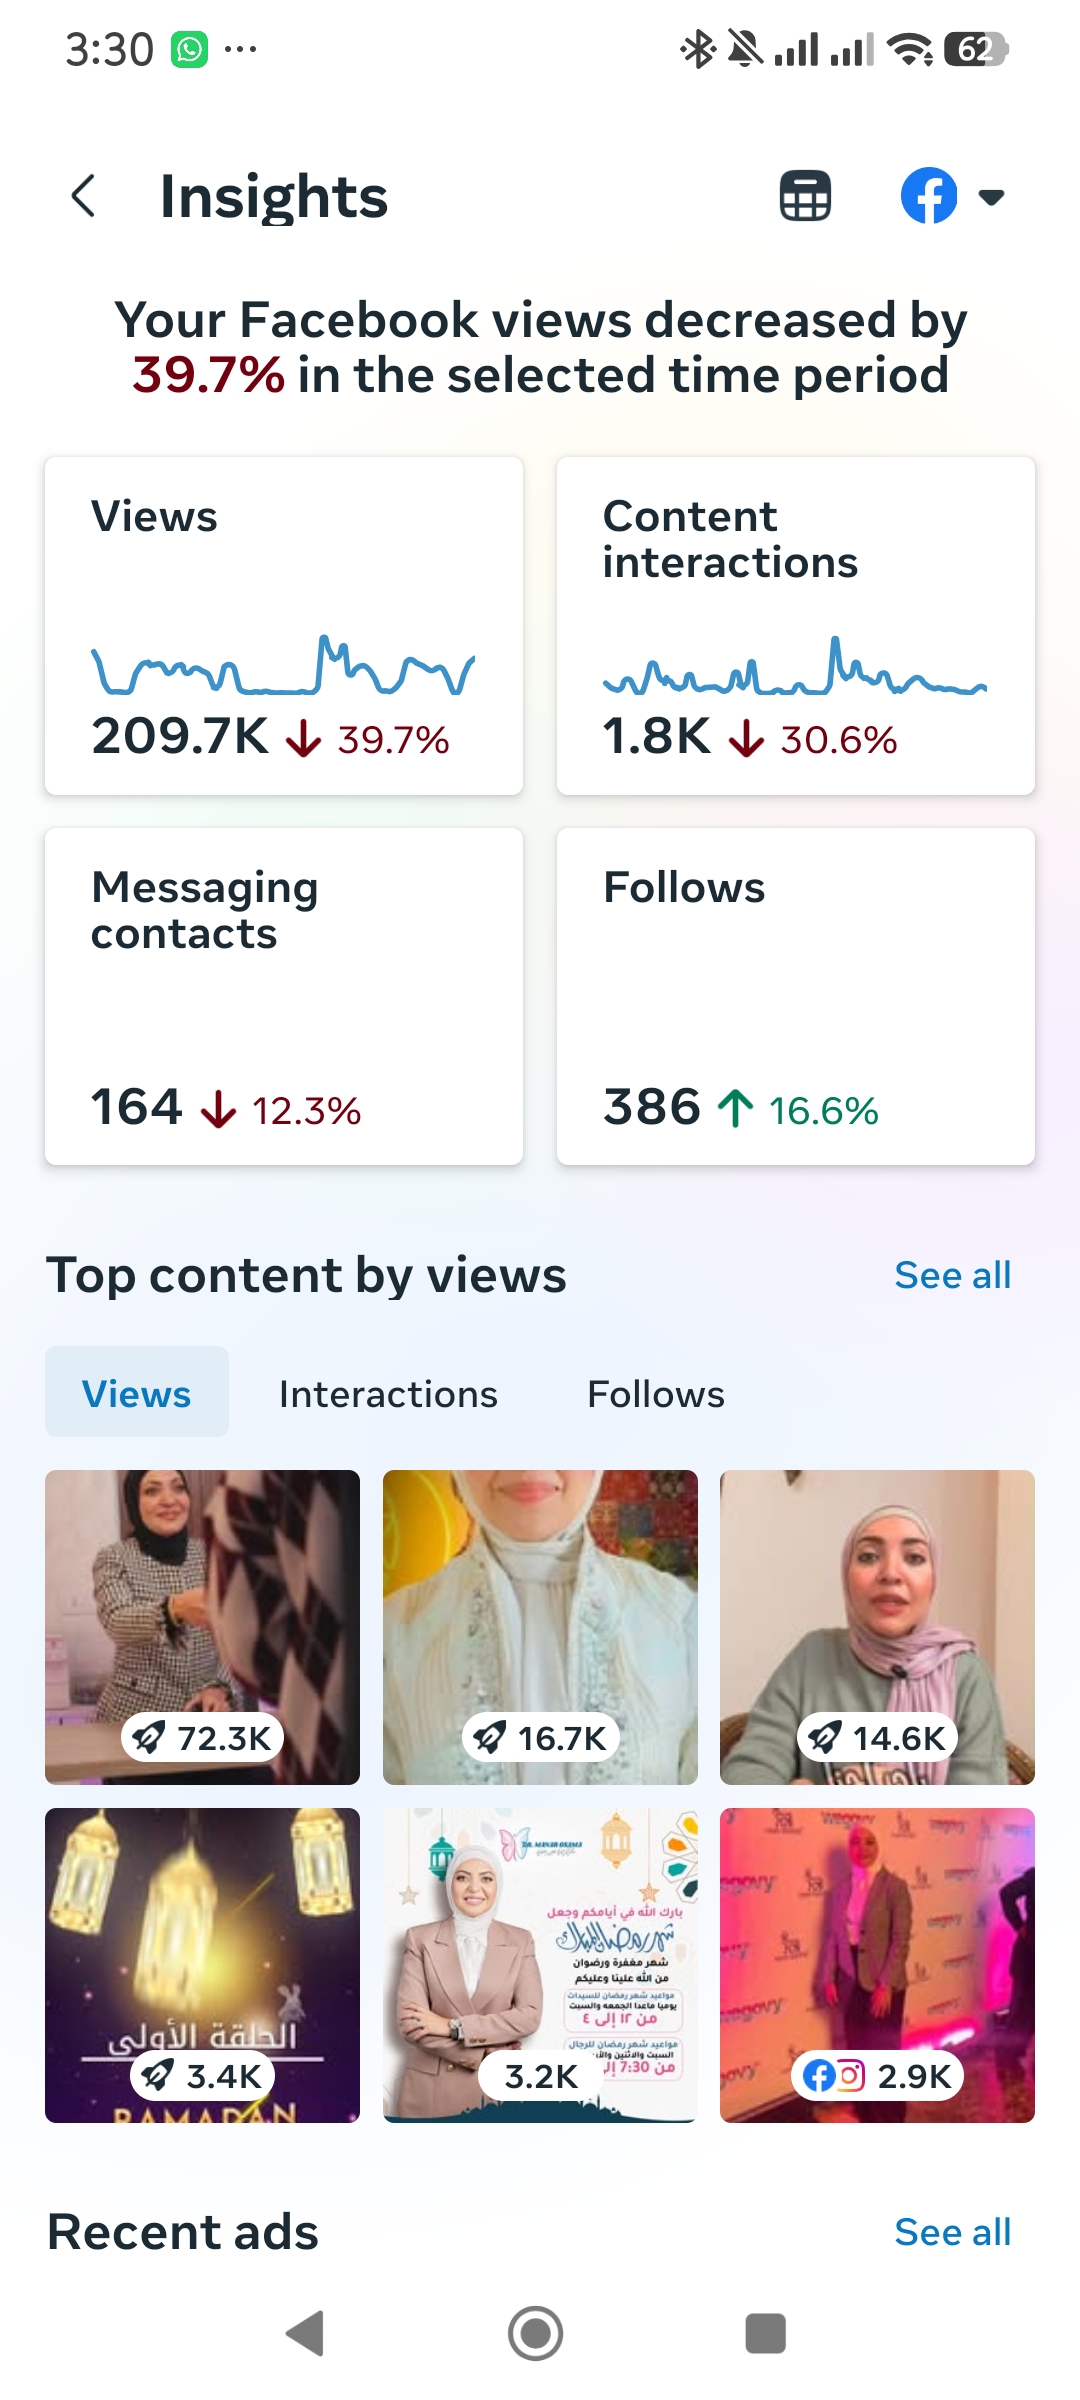Open the post thumbnail with 14.6K views
This screenshot has height=2400, width=1080.
877,1627
